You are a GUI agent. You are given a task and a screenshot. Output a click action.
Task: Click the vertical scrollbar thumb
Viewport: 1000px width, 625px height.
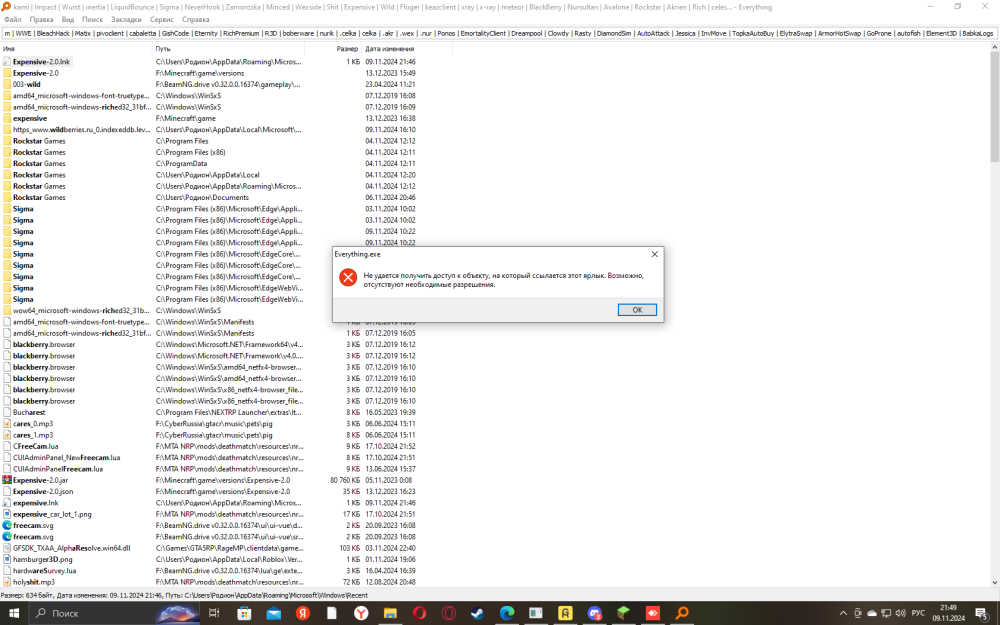click(x=994, y=107)
